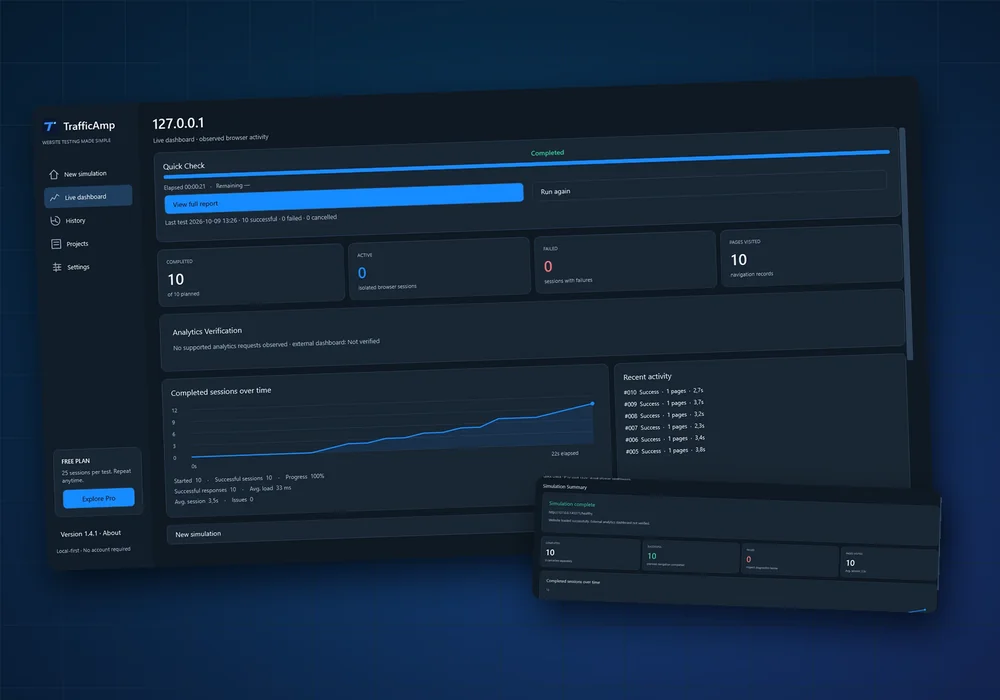Click the New simulation home icon

pos(54,174)
